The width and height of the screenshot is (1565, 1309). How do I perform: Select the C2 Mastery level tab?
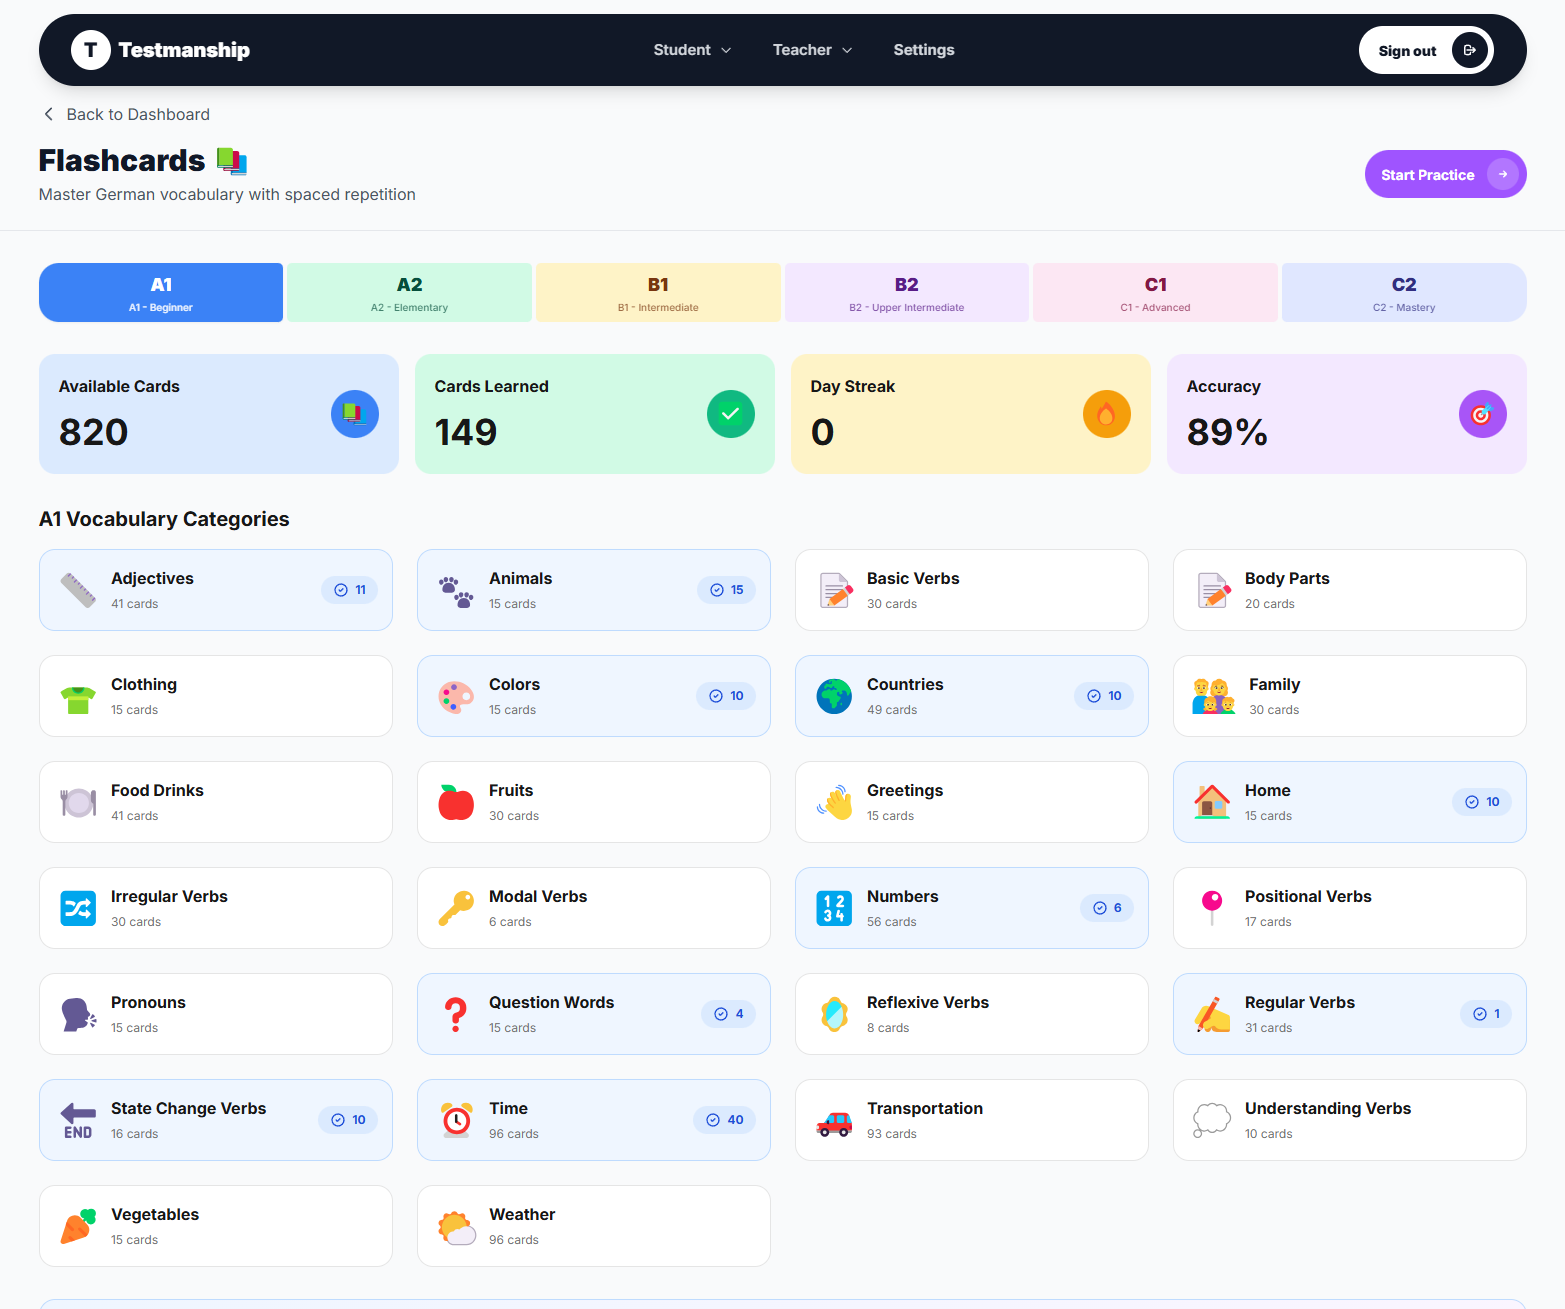pyautogui.click(x=1403, y=293)
